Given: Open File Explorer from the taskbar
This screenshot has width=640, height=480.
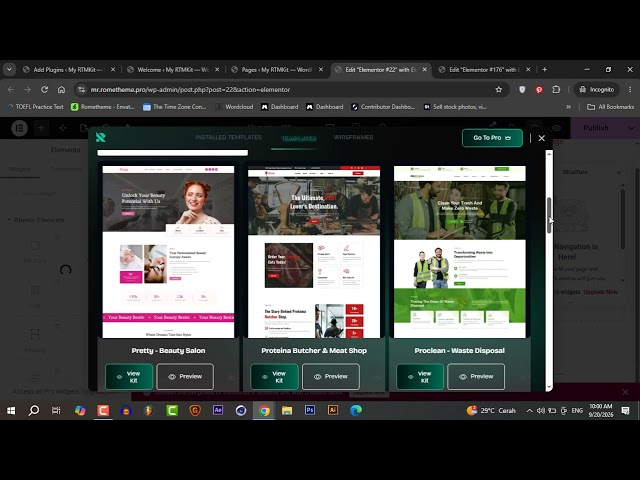Looking at the screenshot, I should [287, 411].
